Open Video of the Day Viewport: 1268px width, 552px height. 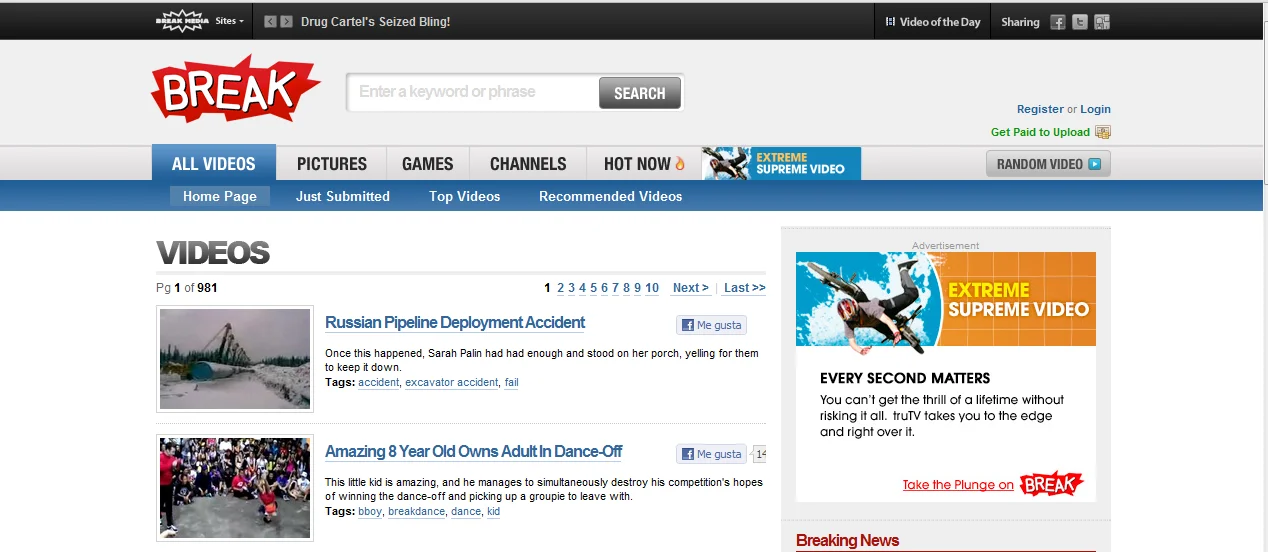click(x=933, y=22)
